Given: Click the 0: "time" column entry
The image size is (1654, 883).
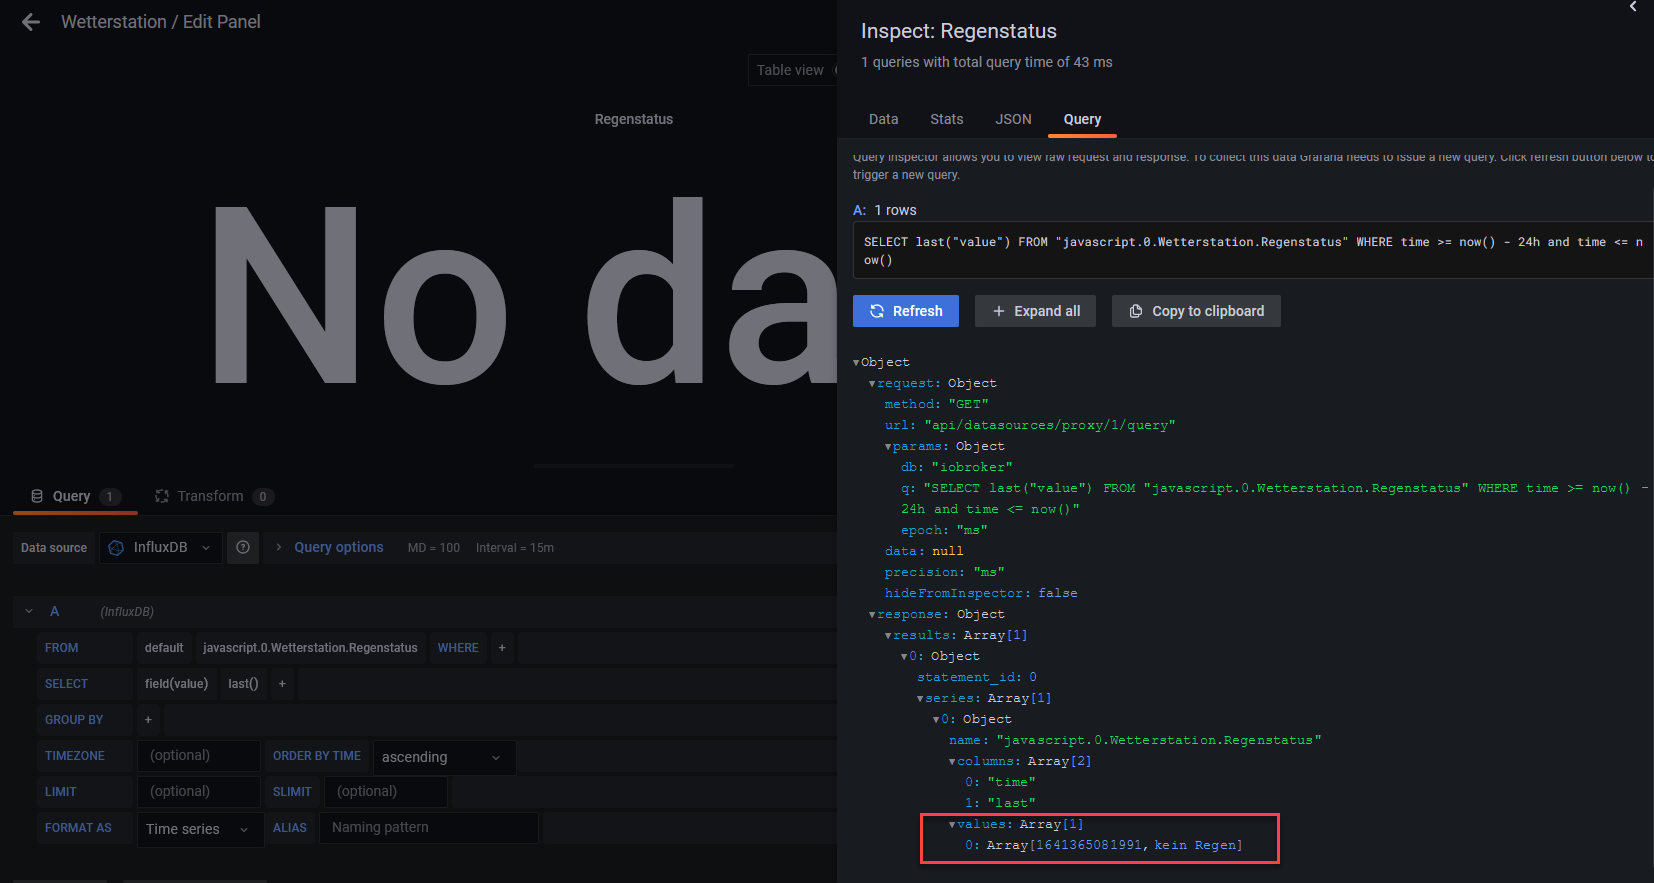Looking at the screenshot, I should [1000, 783].
